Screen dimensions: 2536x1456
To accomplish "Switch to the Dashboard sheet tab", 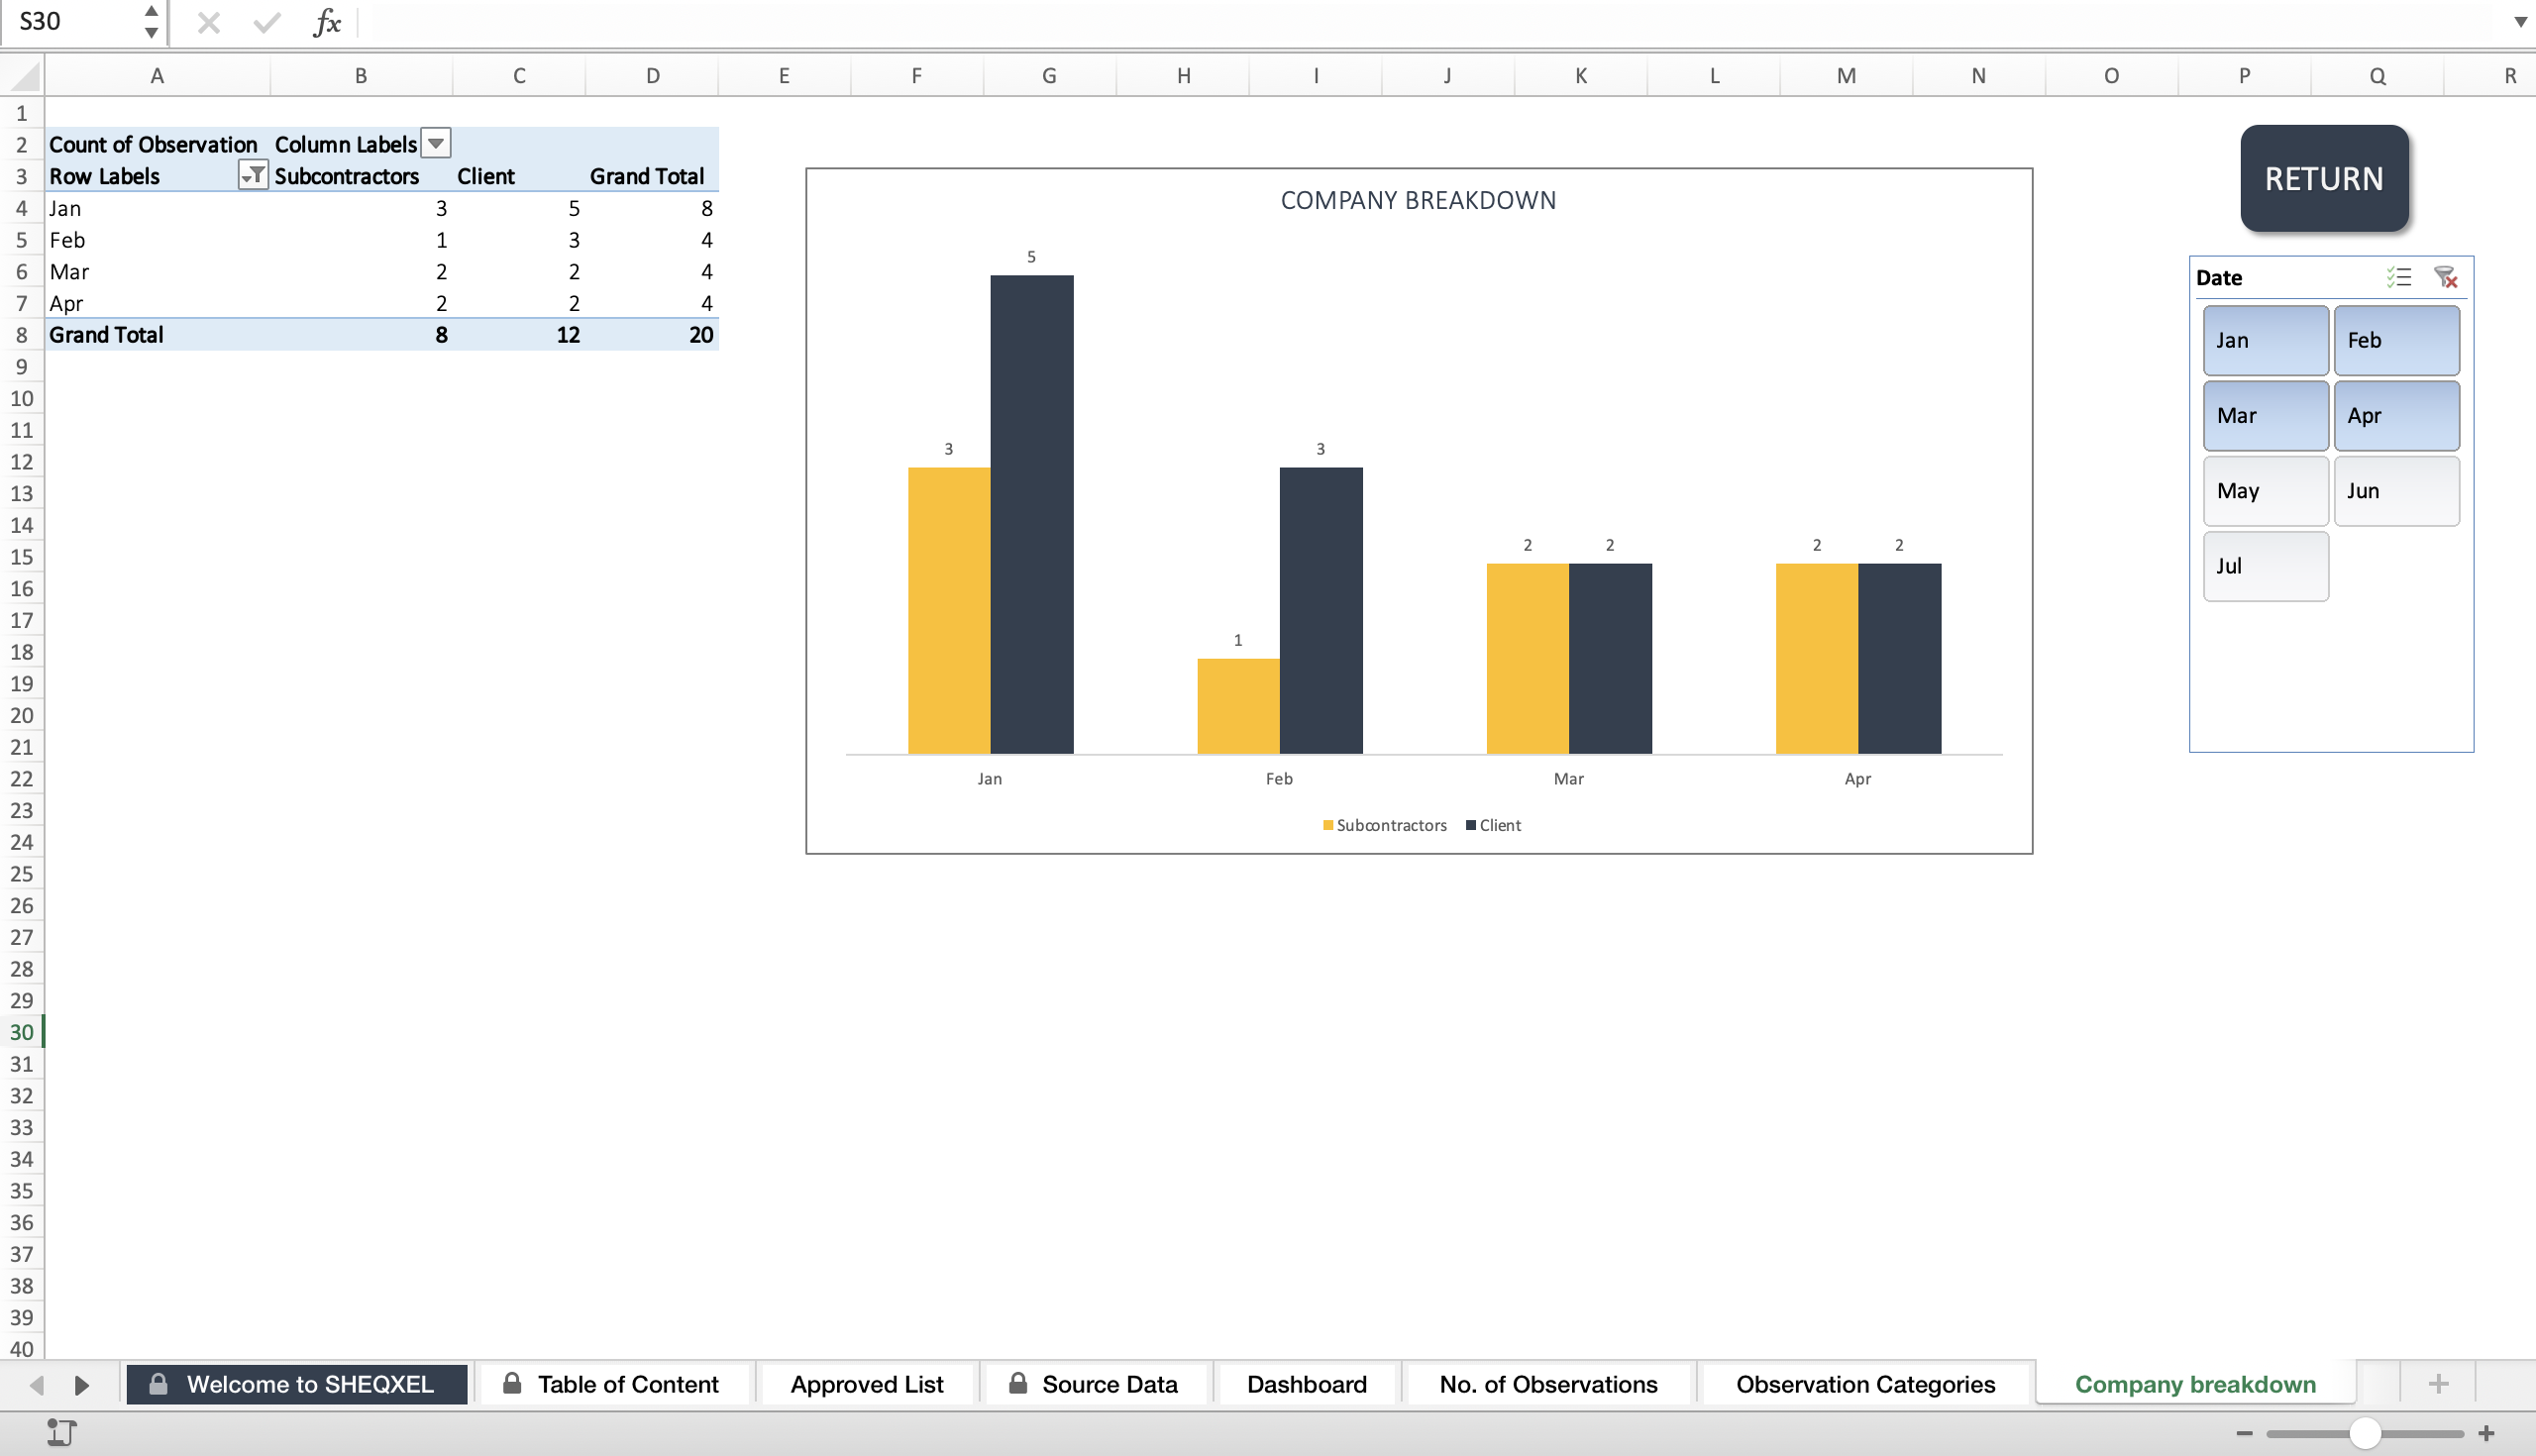I will tap(1306, 1384).
